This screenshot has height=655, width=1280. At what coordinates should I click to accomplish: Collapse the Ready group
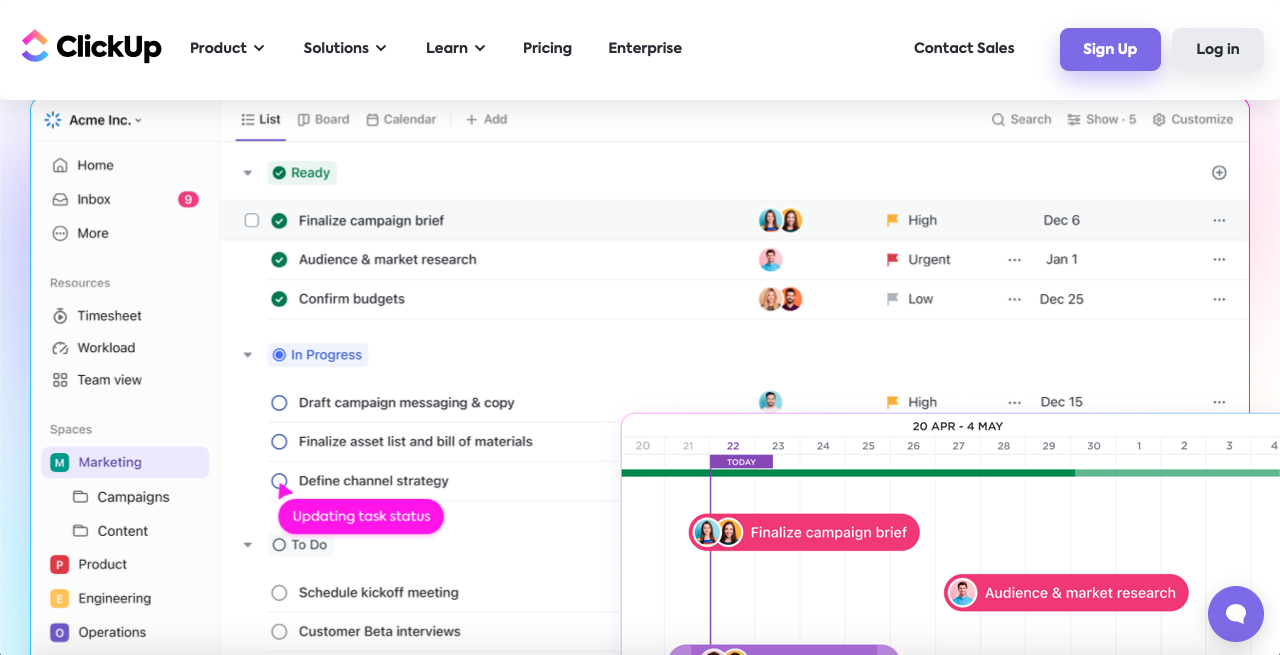click(247, 172)
